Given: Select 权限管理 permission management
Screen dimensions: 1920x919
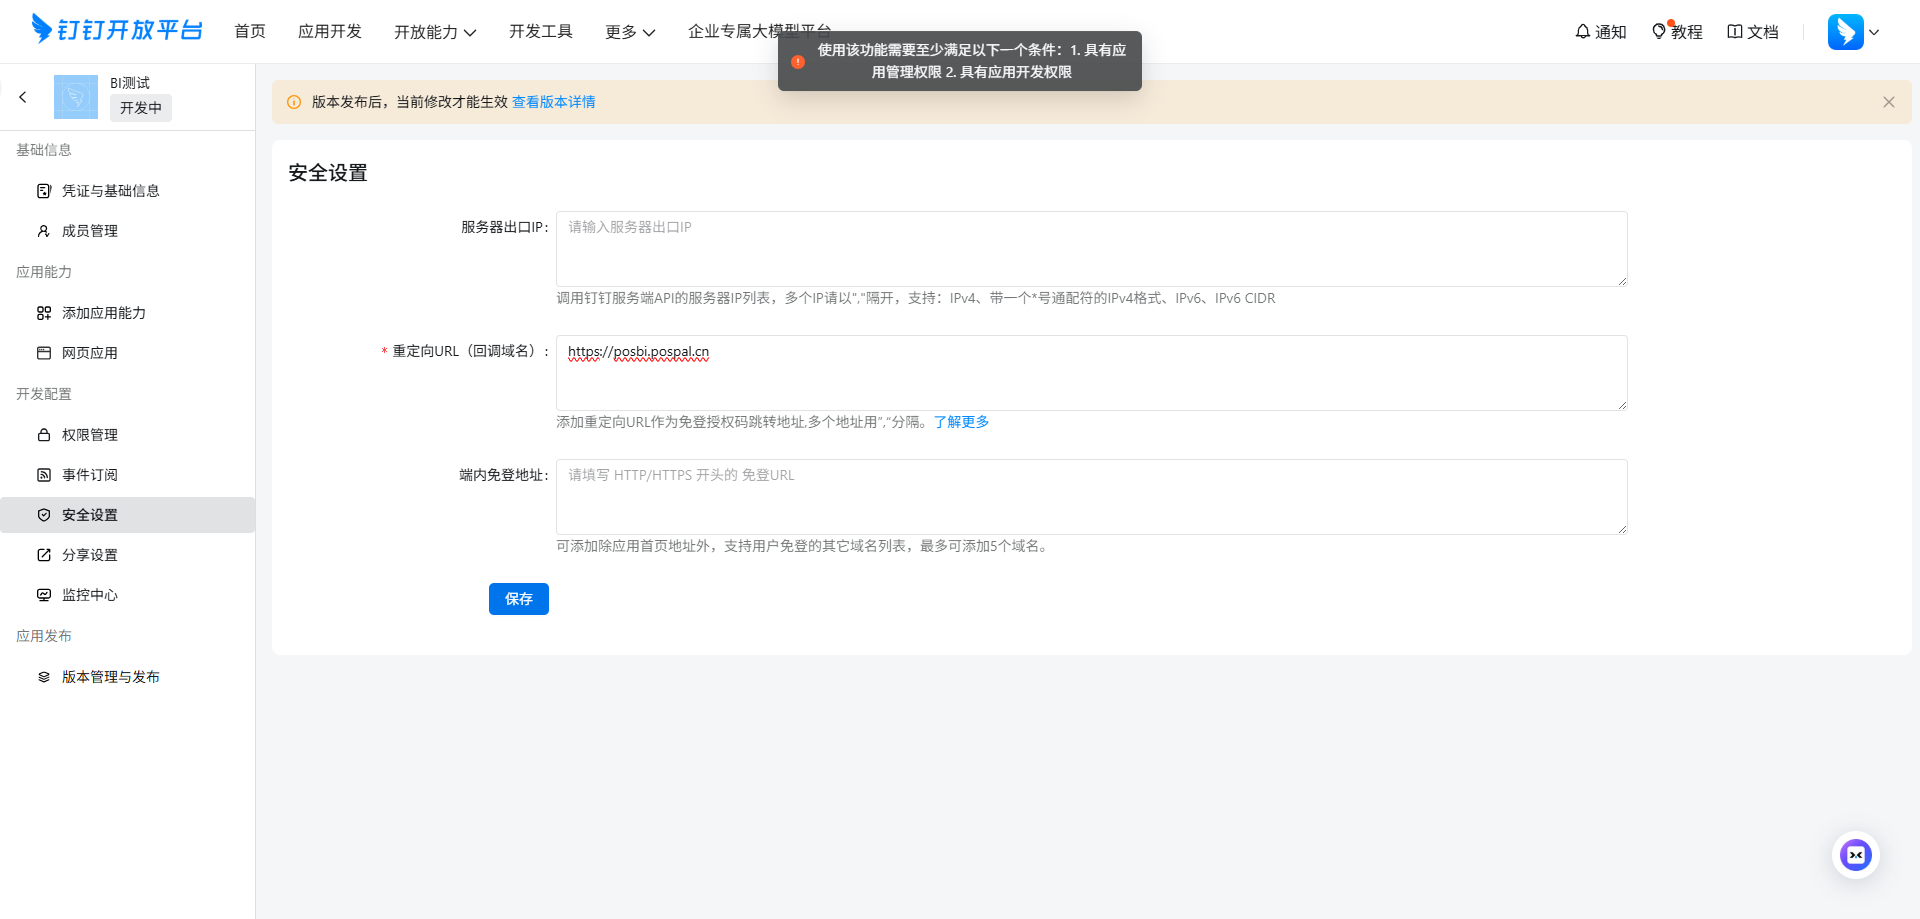Looking at the screenshot, I should point(88,434).
